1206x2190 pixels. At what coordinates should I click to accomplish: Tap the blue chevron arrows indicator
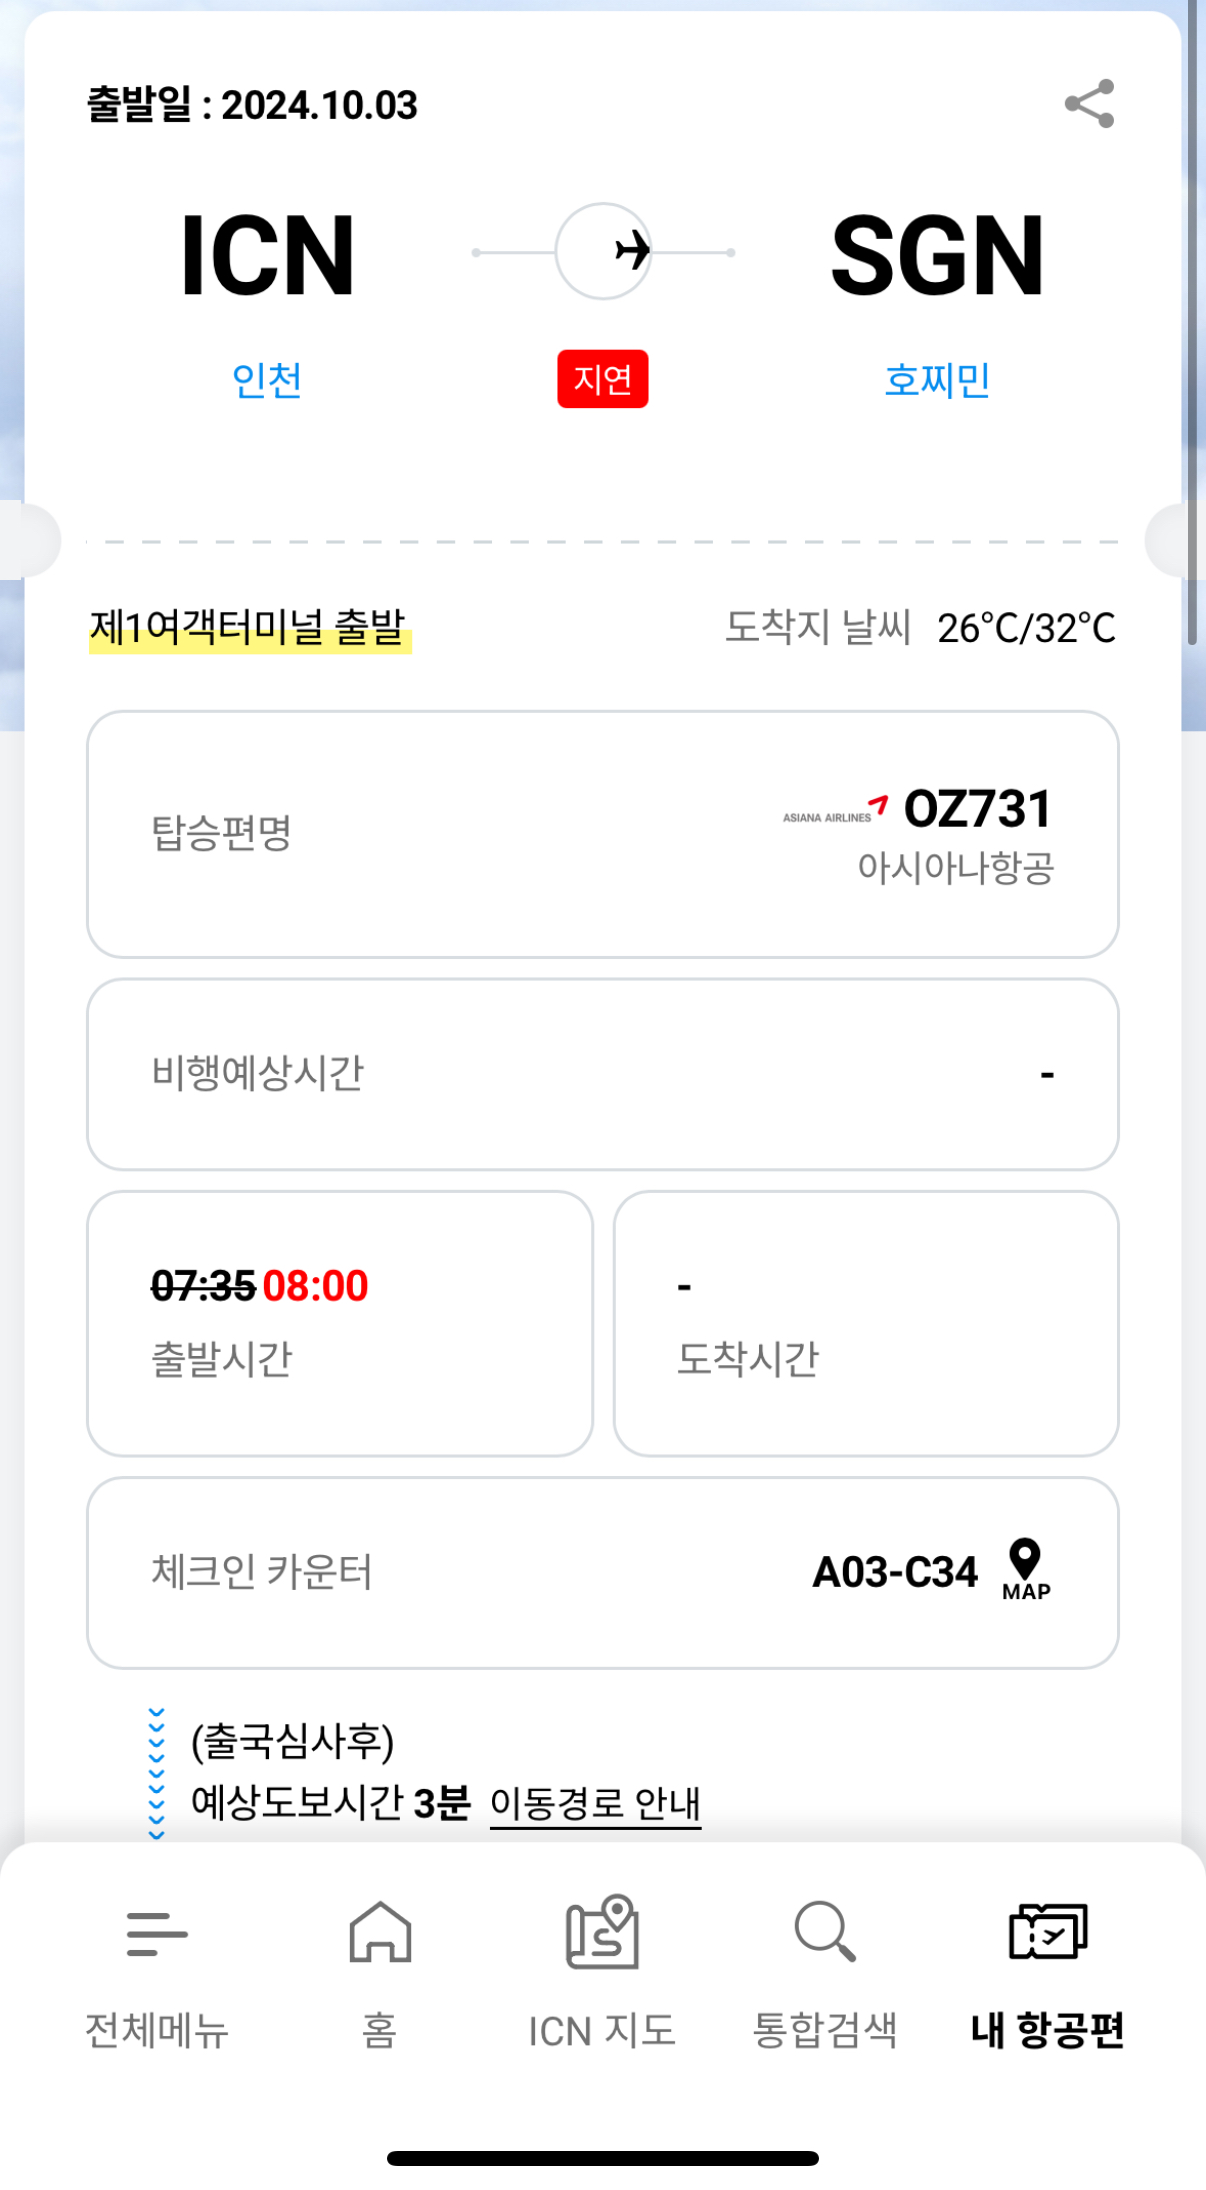point(157,1773)
